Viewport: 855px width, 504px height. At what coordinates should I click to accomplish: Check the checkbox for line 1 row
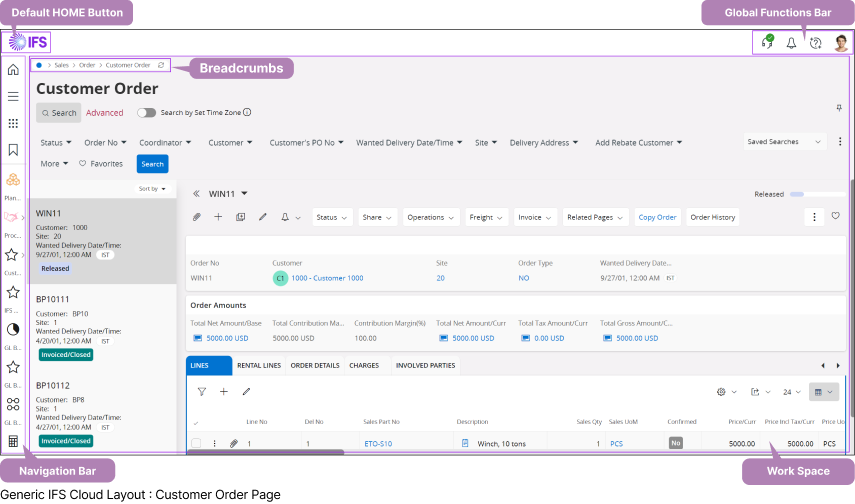[x=196, y=443]
